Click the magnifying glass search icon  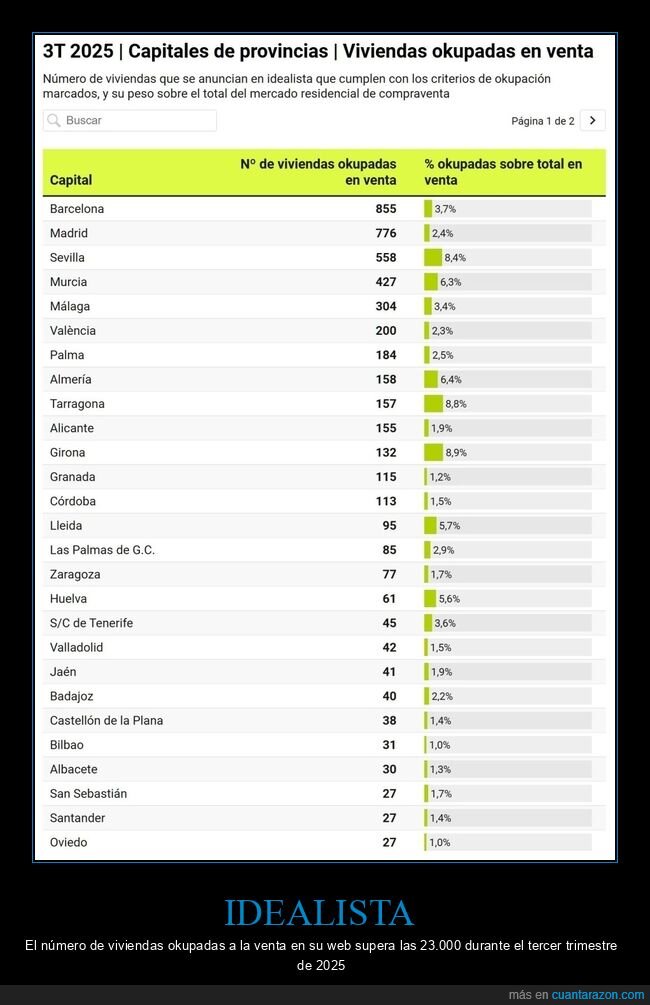53,121
